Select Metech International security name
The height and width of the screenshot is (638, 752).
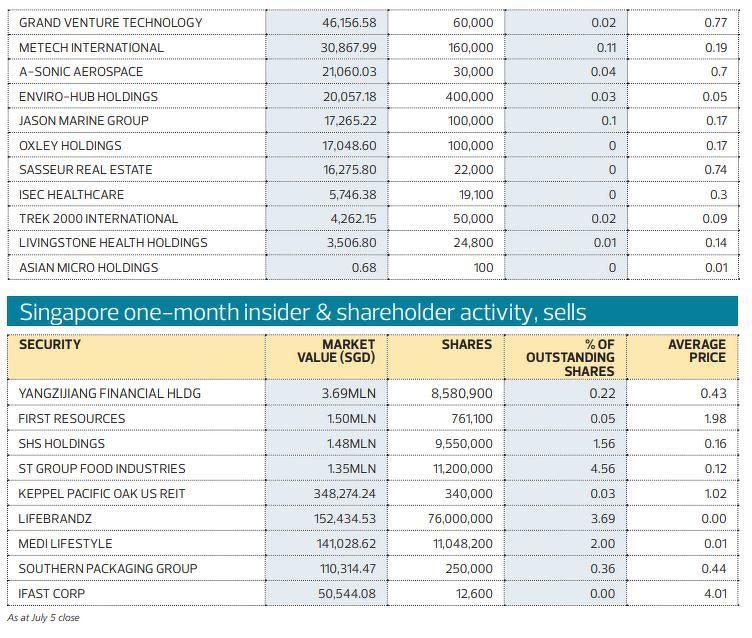(91, 47)
